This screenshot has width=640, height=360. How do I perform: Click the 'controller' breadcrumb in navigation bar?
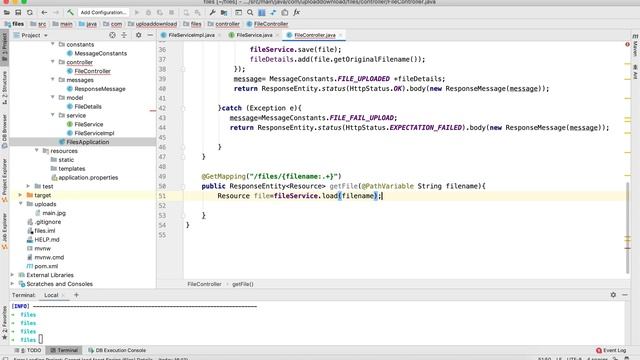click(x=227, y=24)
